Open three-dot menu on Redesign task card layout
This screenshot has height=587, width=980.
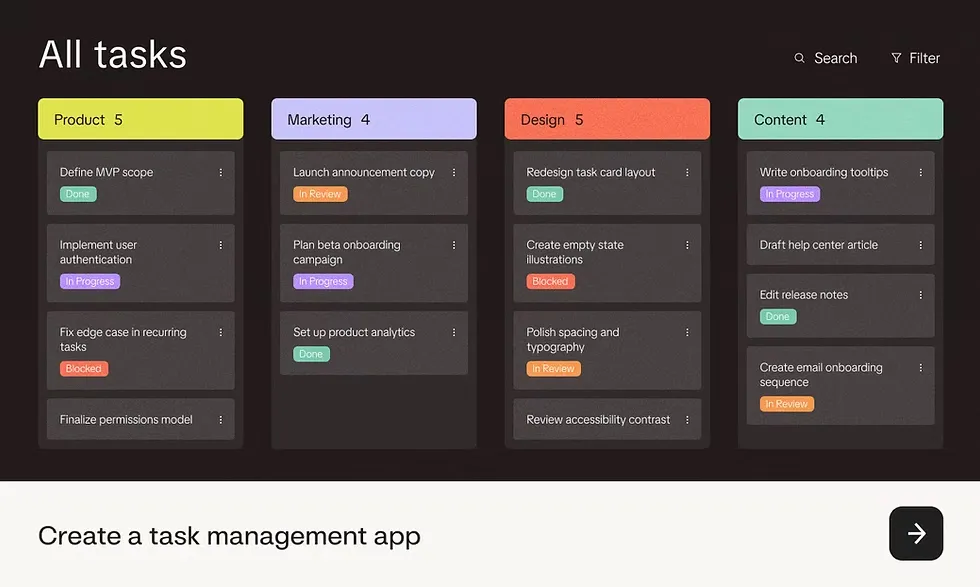[687, 173]
